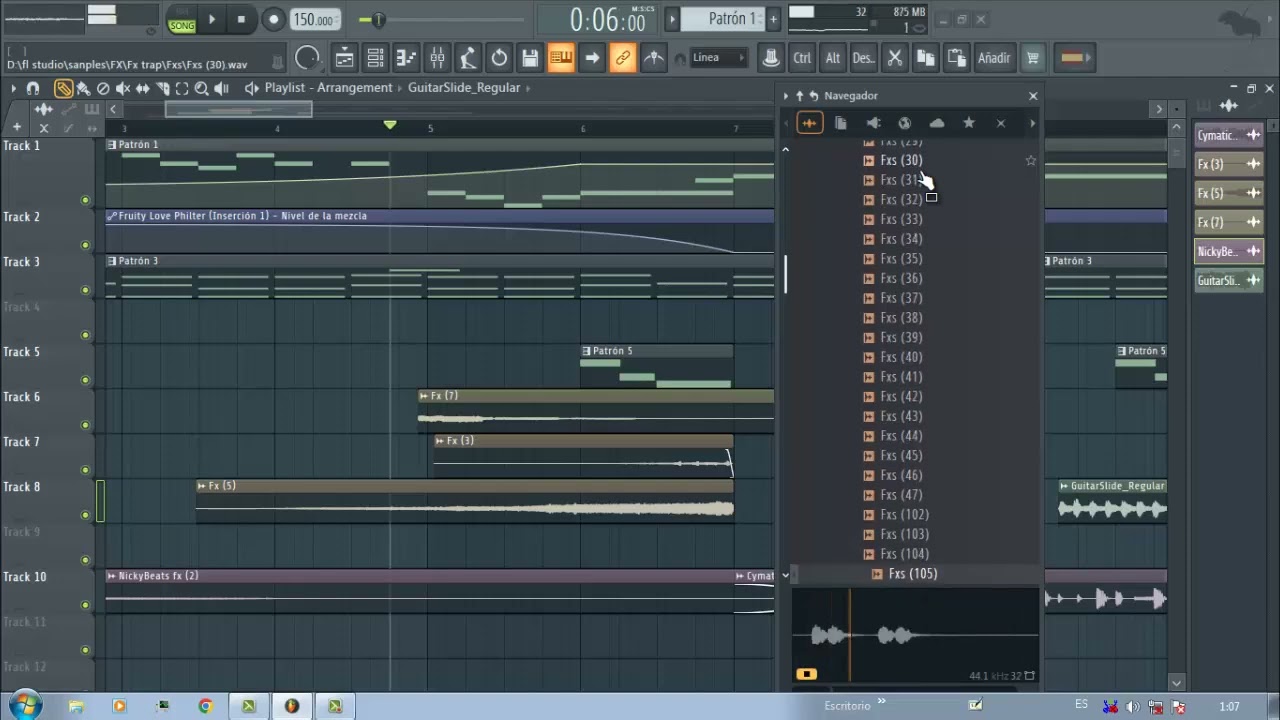Switch to browser globe tab
Viewport: 1280px width, 720px height.
coord(905,123)
